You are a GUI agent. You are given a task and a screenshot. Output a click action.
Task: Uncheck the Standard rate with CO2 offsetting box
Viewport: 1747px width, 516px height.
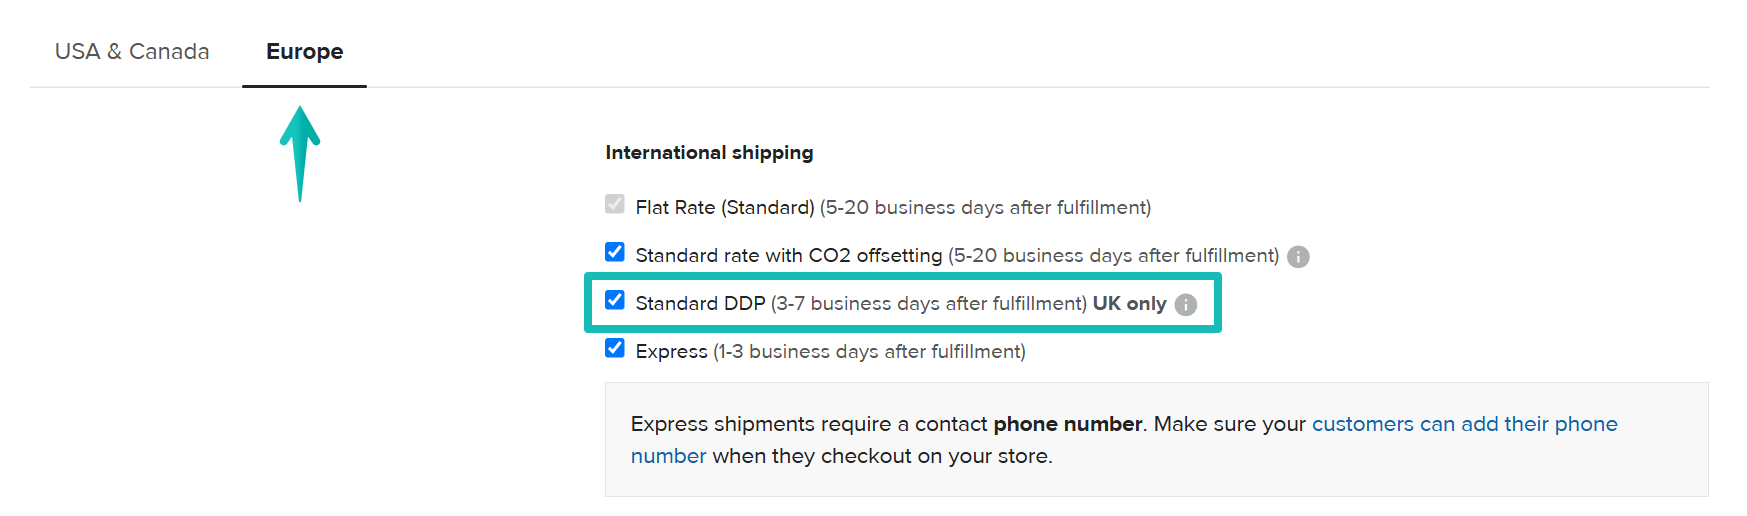(x=615, y=252)
